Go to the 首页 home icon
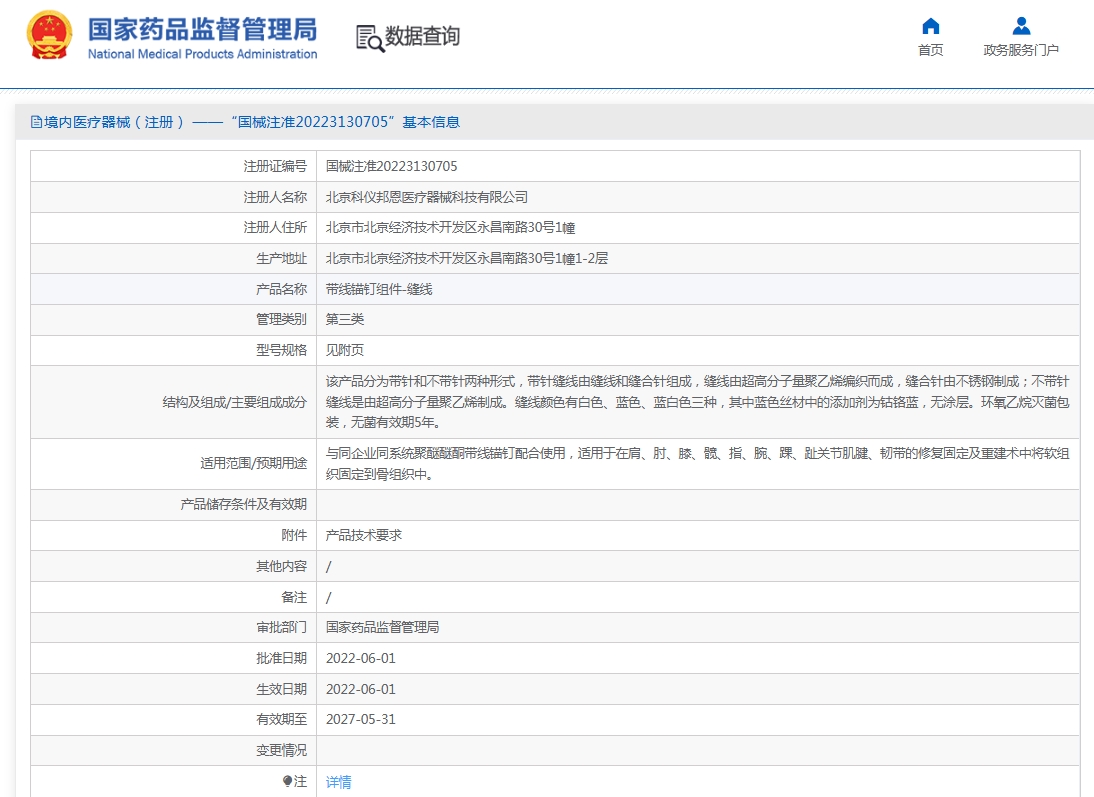Viewport: 1094px width, 797px height. (x=931, y=27)
